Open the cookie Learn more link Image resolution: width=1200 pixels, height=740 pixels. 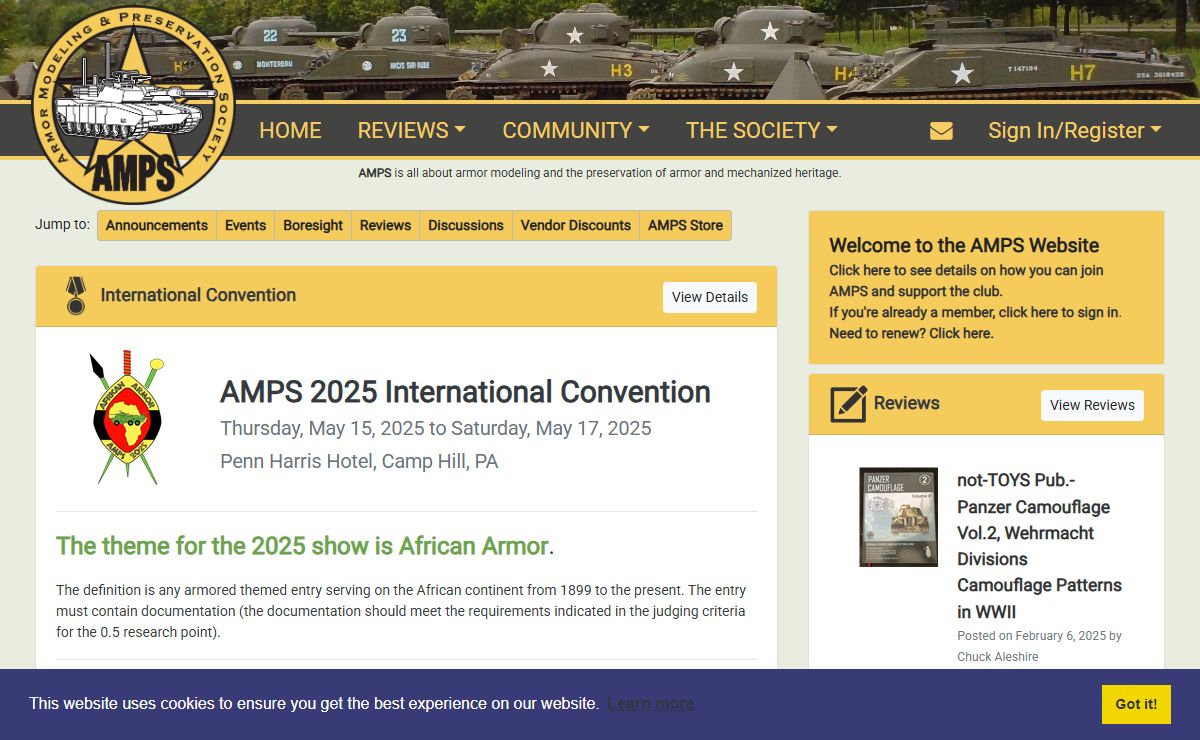pos(650,704)
